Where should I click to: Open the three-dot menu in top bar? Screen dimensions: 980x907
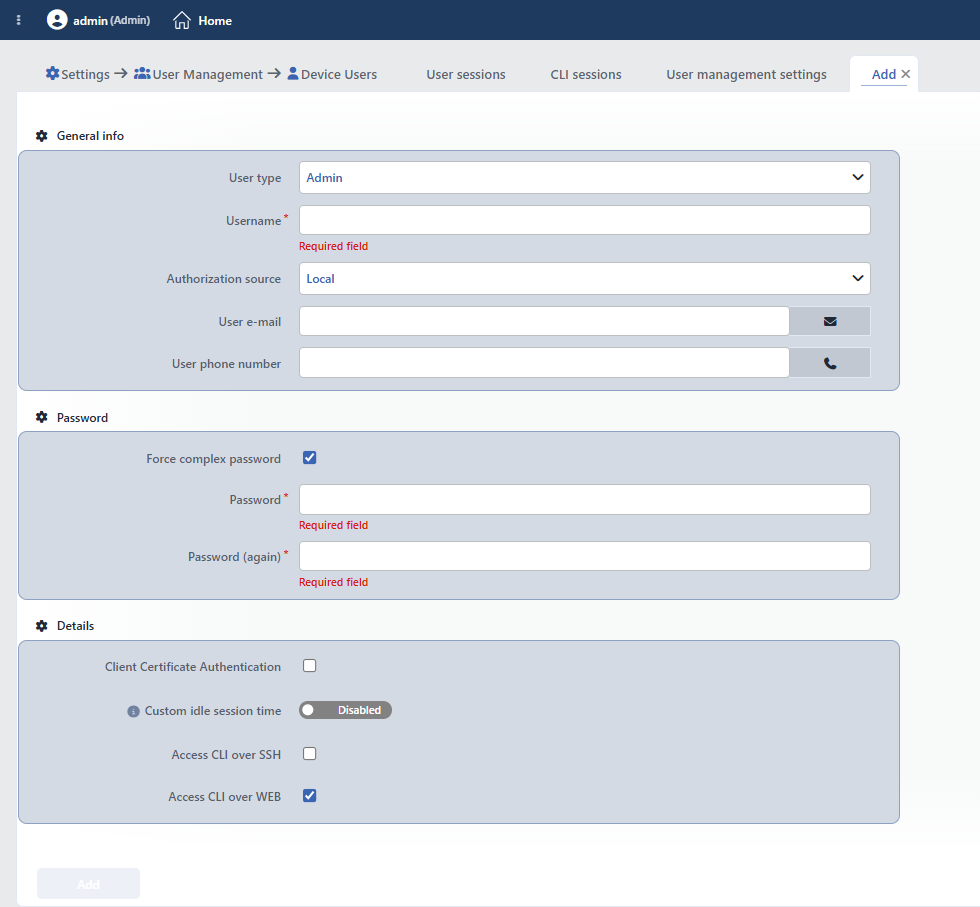pos(19,20)
